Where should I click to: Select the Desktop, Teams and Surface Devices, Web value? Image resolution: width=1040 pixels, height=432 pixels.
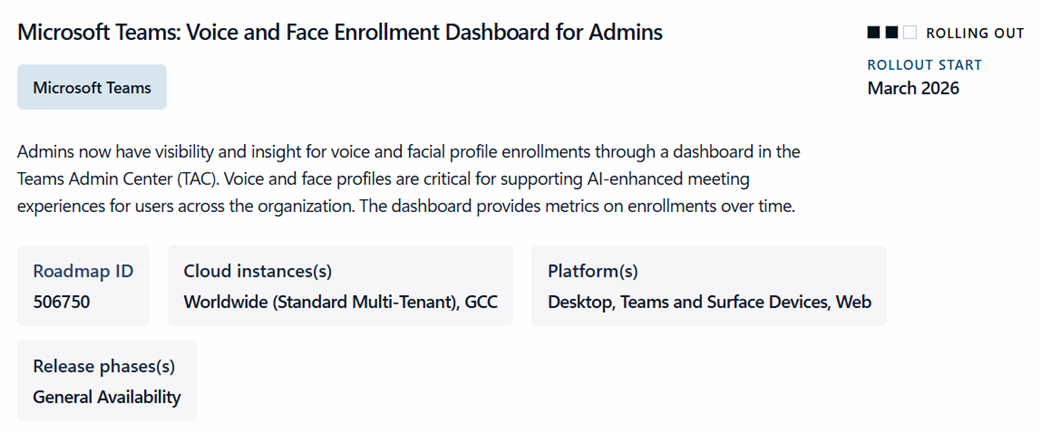click(x=709, y=301)
